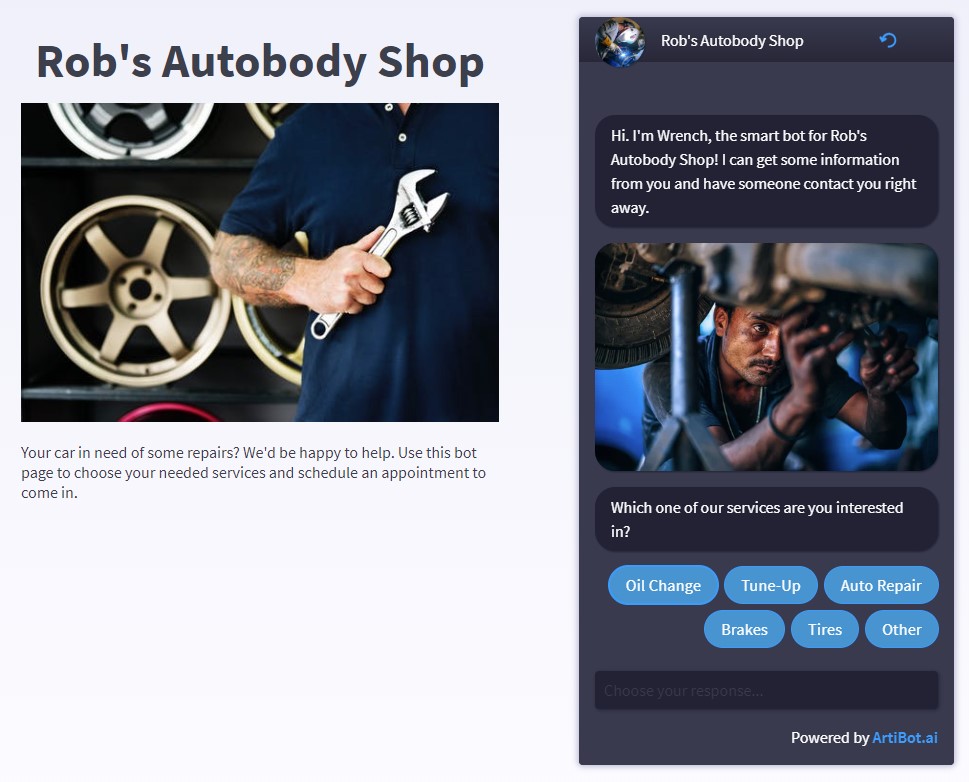The width and height of the screenshot is (969, 782).
Task: Focus the 'Choose your response' input field
Action: point(766,691)
